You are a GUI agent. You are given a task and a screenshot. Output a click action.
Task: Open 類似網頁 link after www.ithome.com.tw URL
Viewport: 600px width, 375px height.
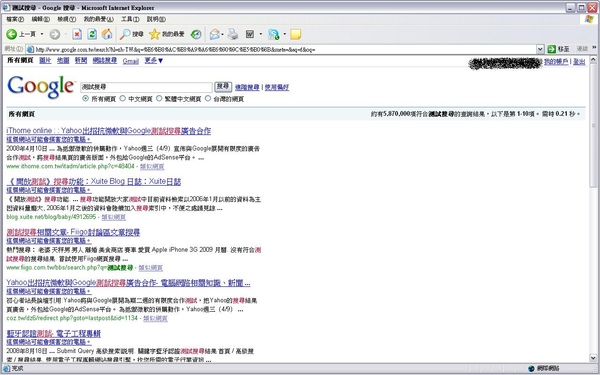(152, 166)
